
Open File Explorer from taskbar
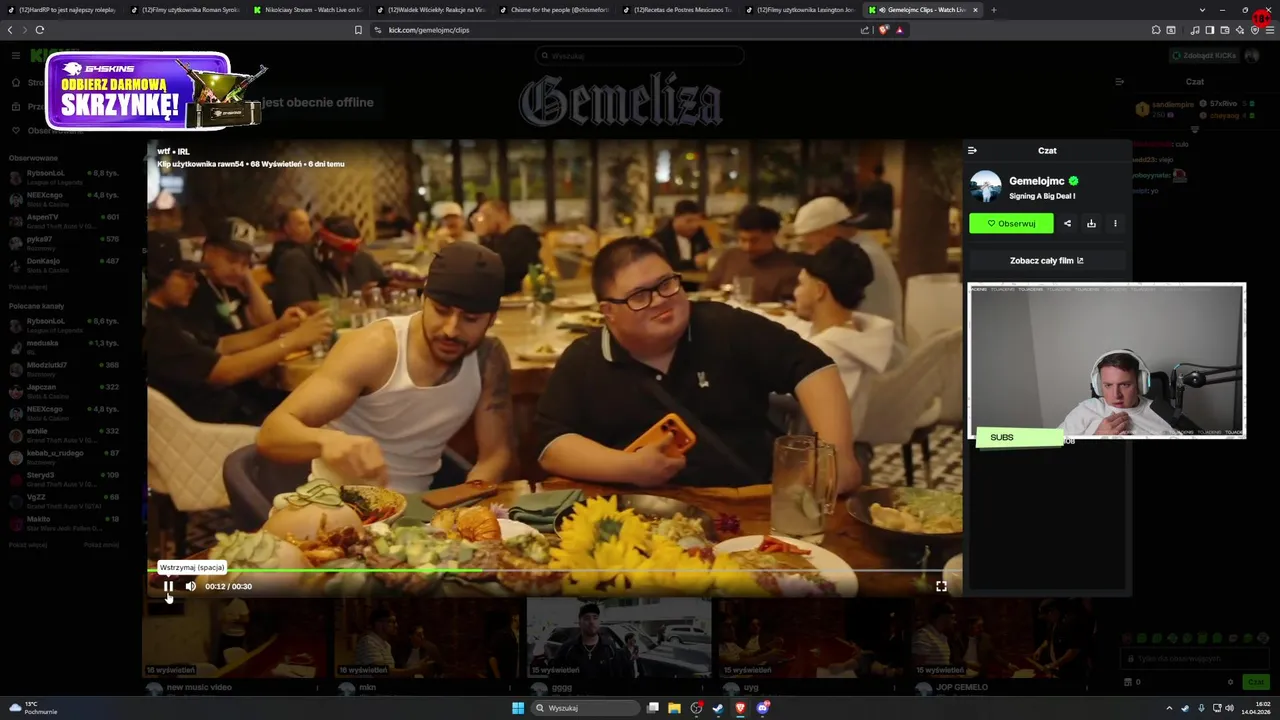[675, 708]
